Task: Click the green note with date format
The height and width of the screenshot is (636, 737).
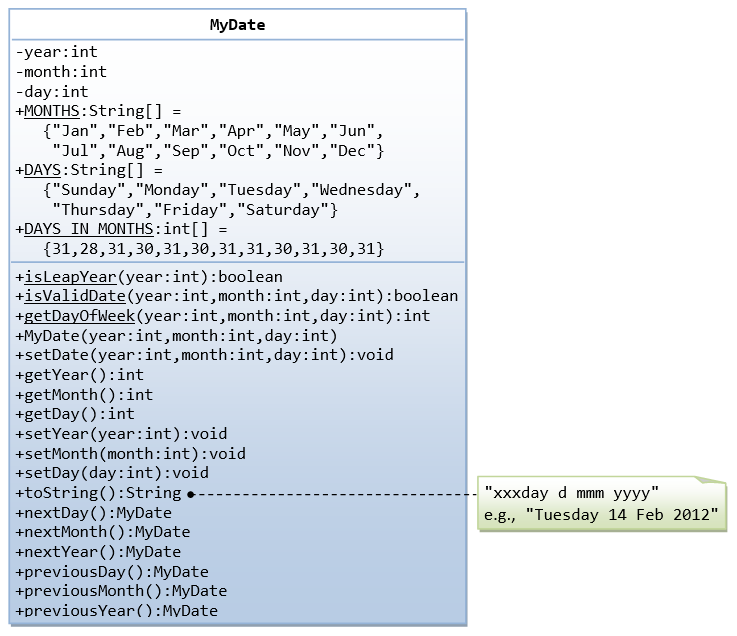Action: [x=600, y=504]
